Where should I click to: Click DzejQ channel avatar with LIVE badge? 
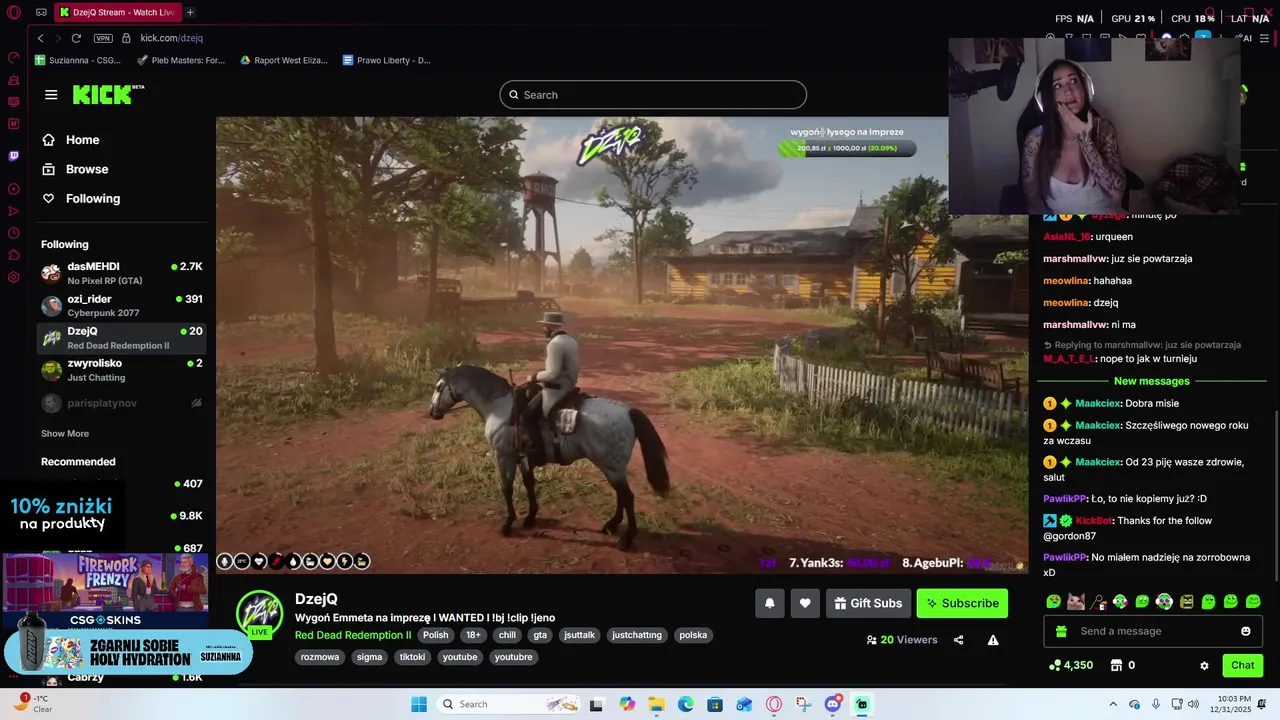[259, 615]
